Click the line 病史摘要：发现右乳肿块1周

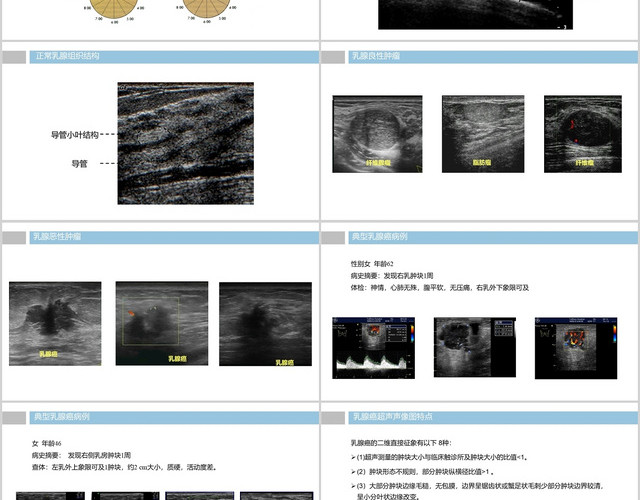coord(392,276)
